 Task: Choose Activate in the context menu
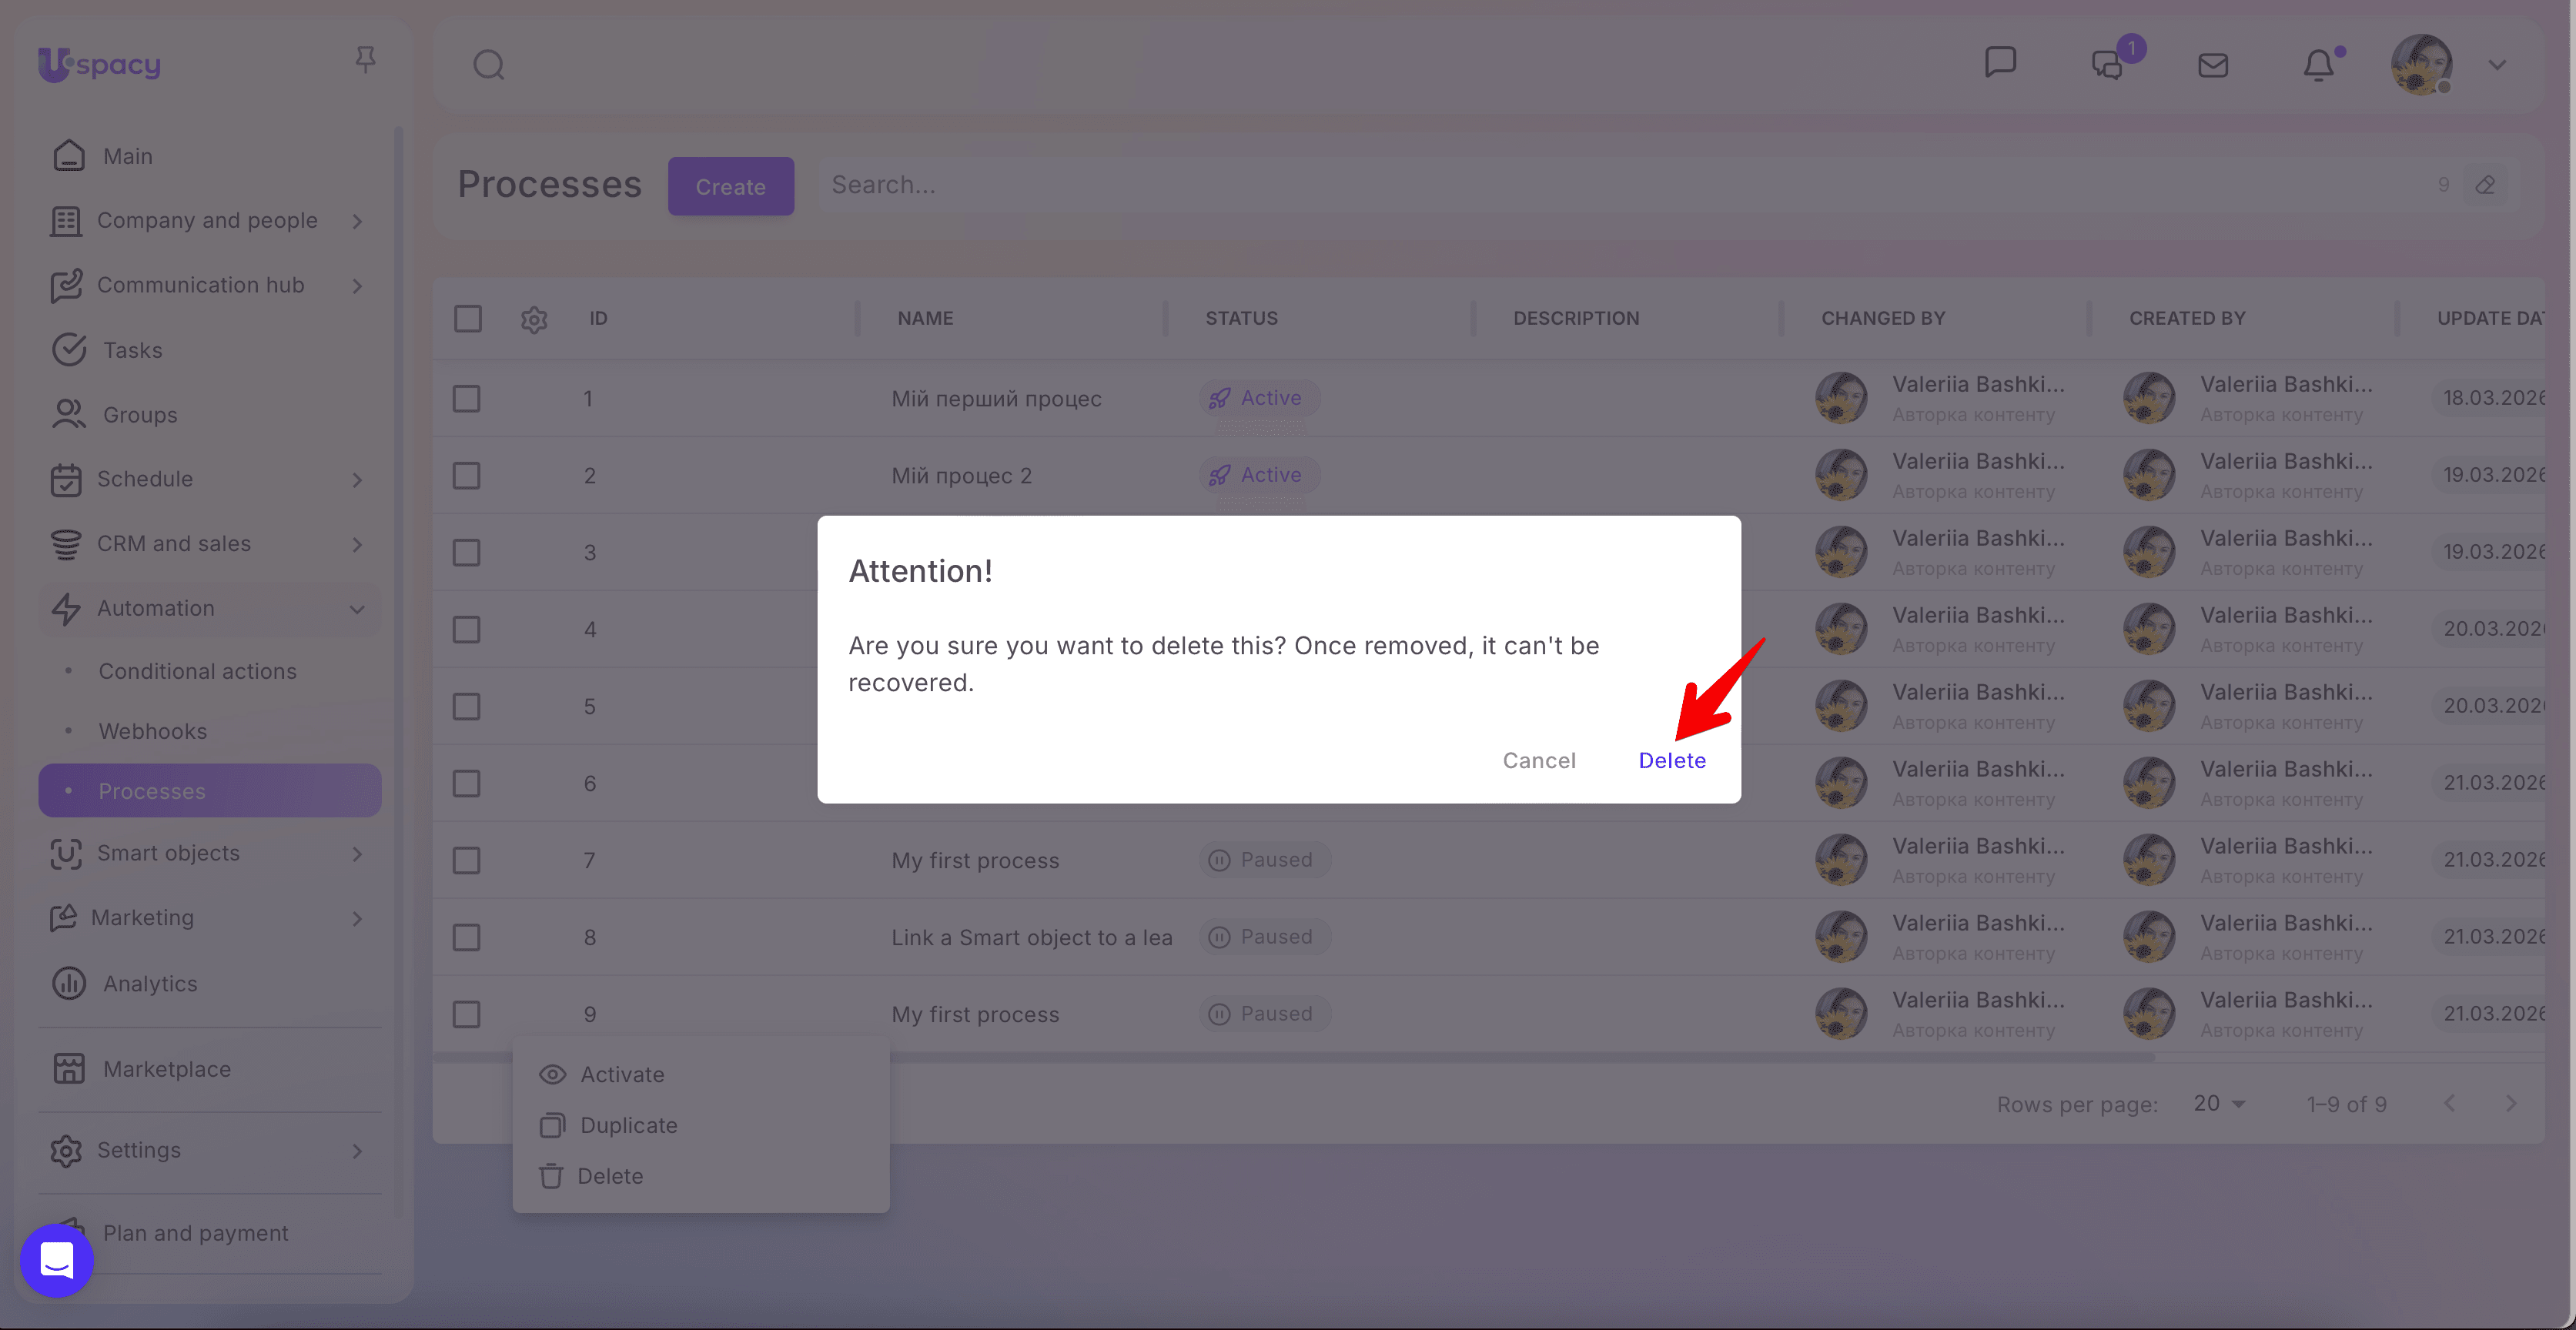point(621,1074)
